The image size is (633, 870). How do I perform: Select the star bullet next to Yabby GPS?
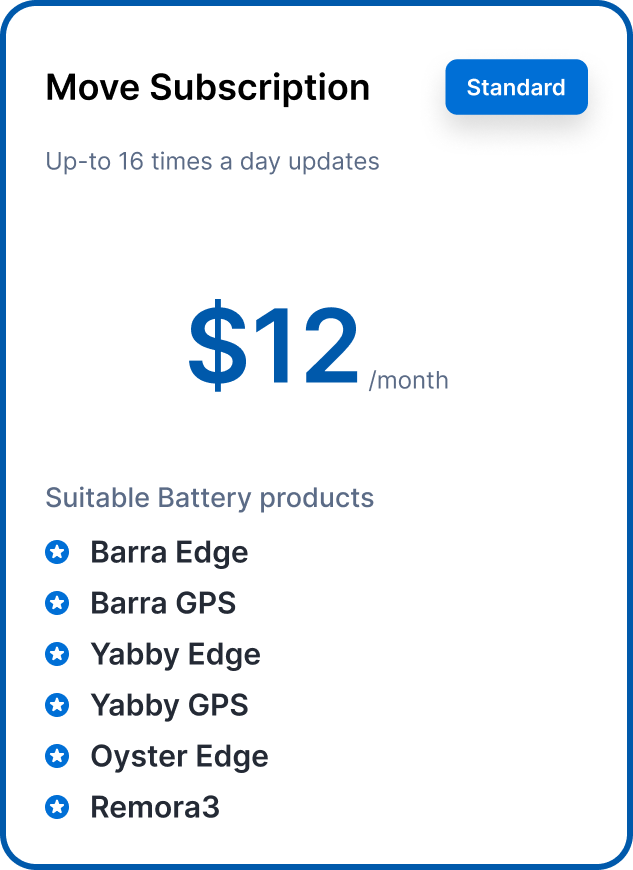click(x=57, y=705)
